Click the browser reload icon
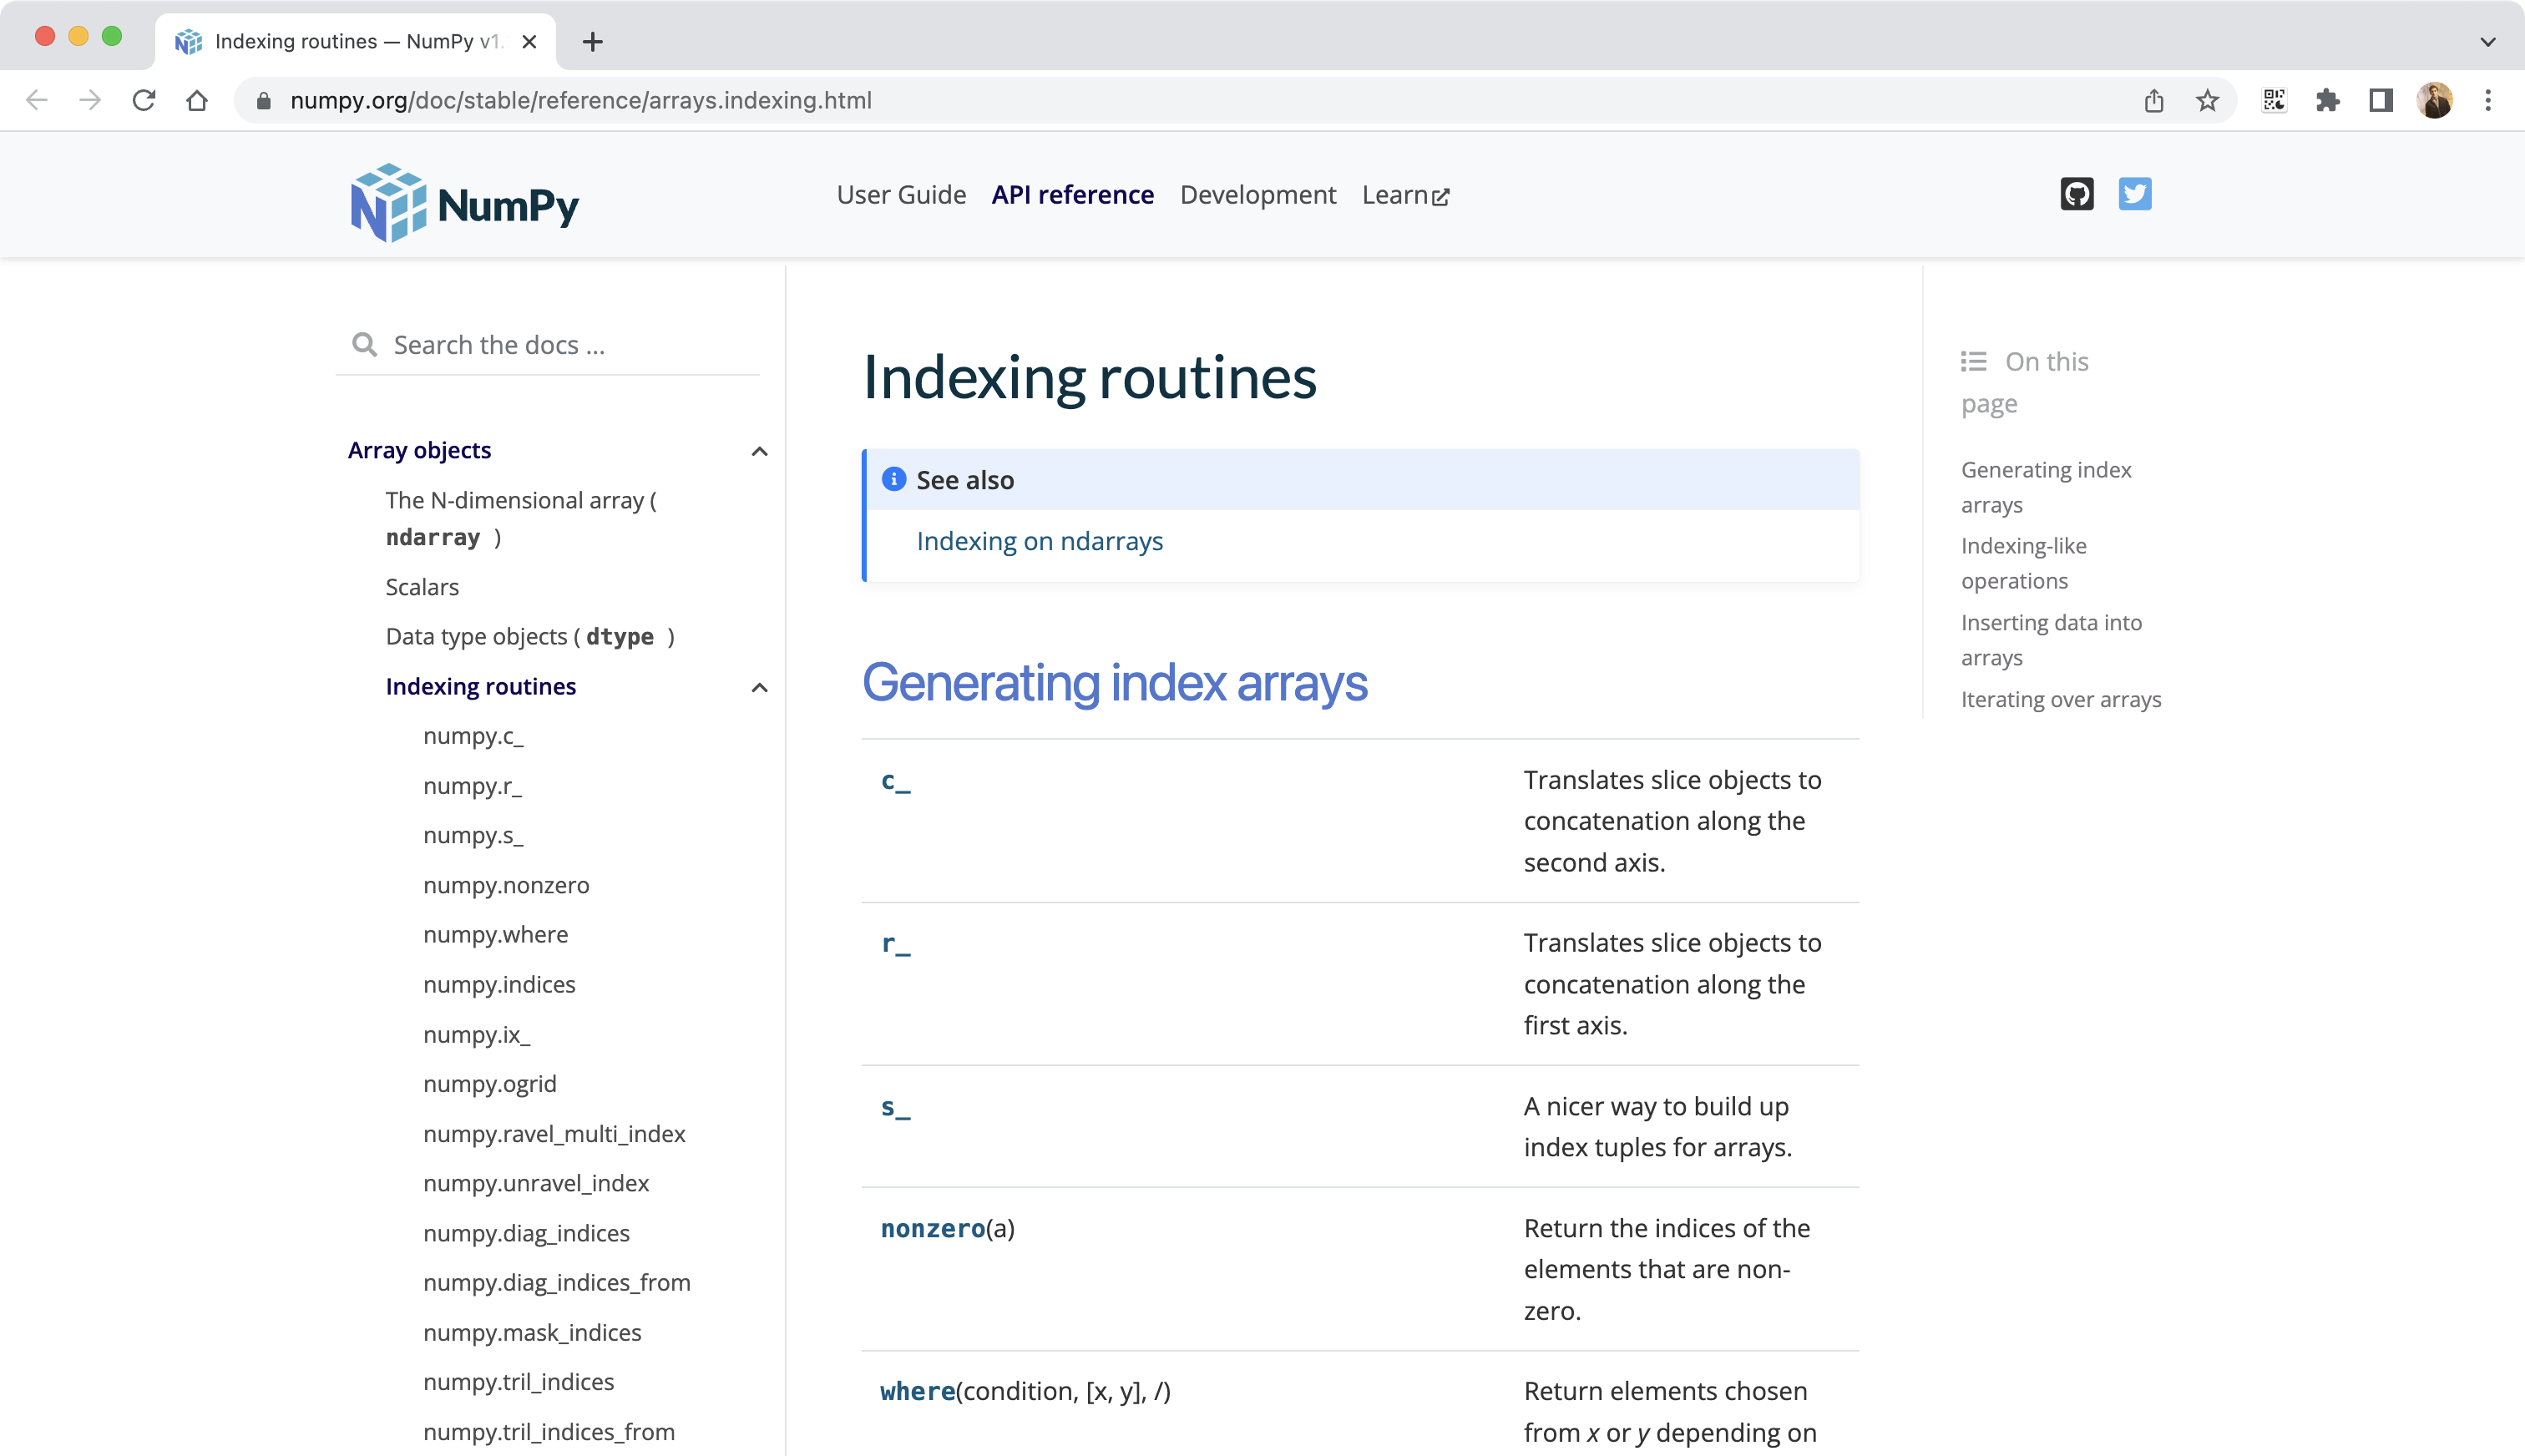The image size is (2525, 1456). [144, 101]
